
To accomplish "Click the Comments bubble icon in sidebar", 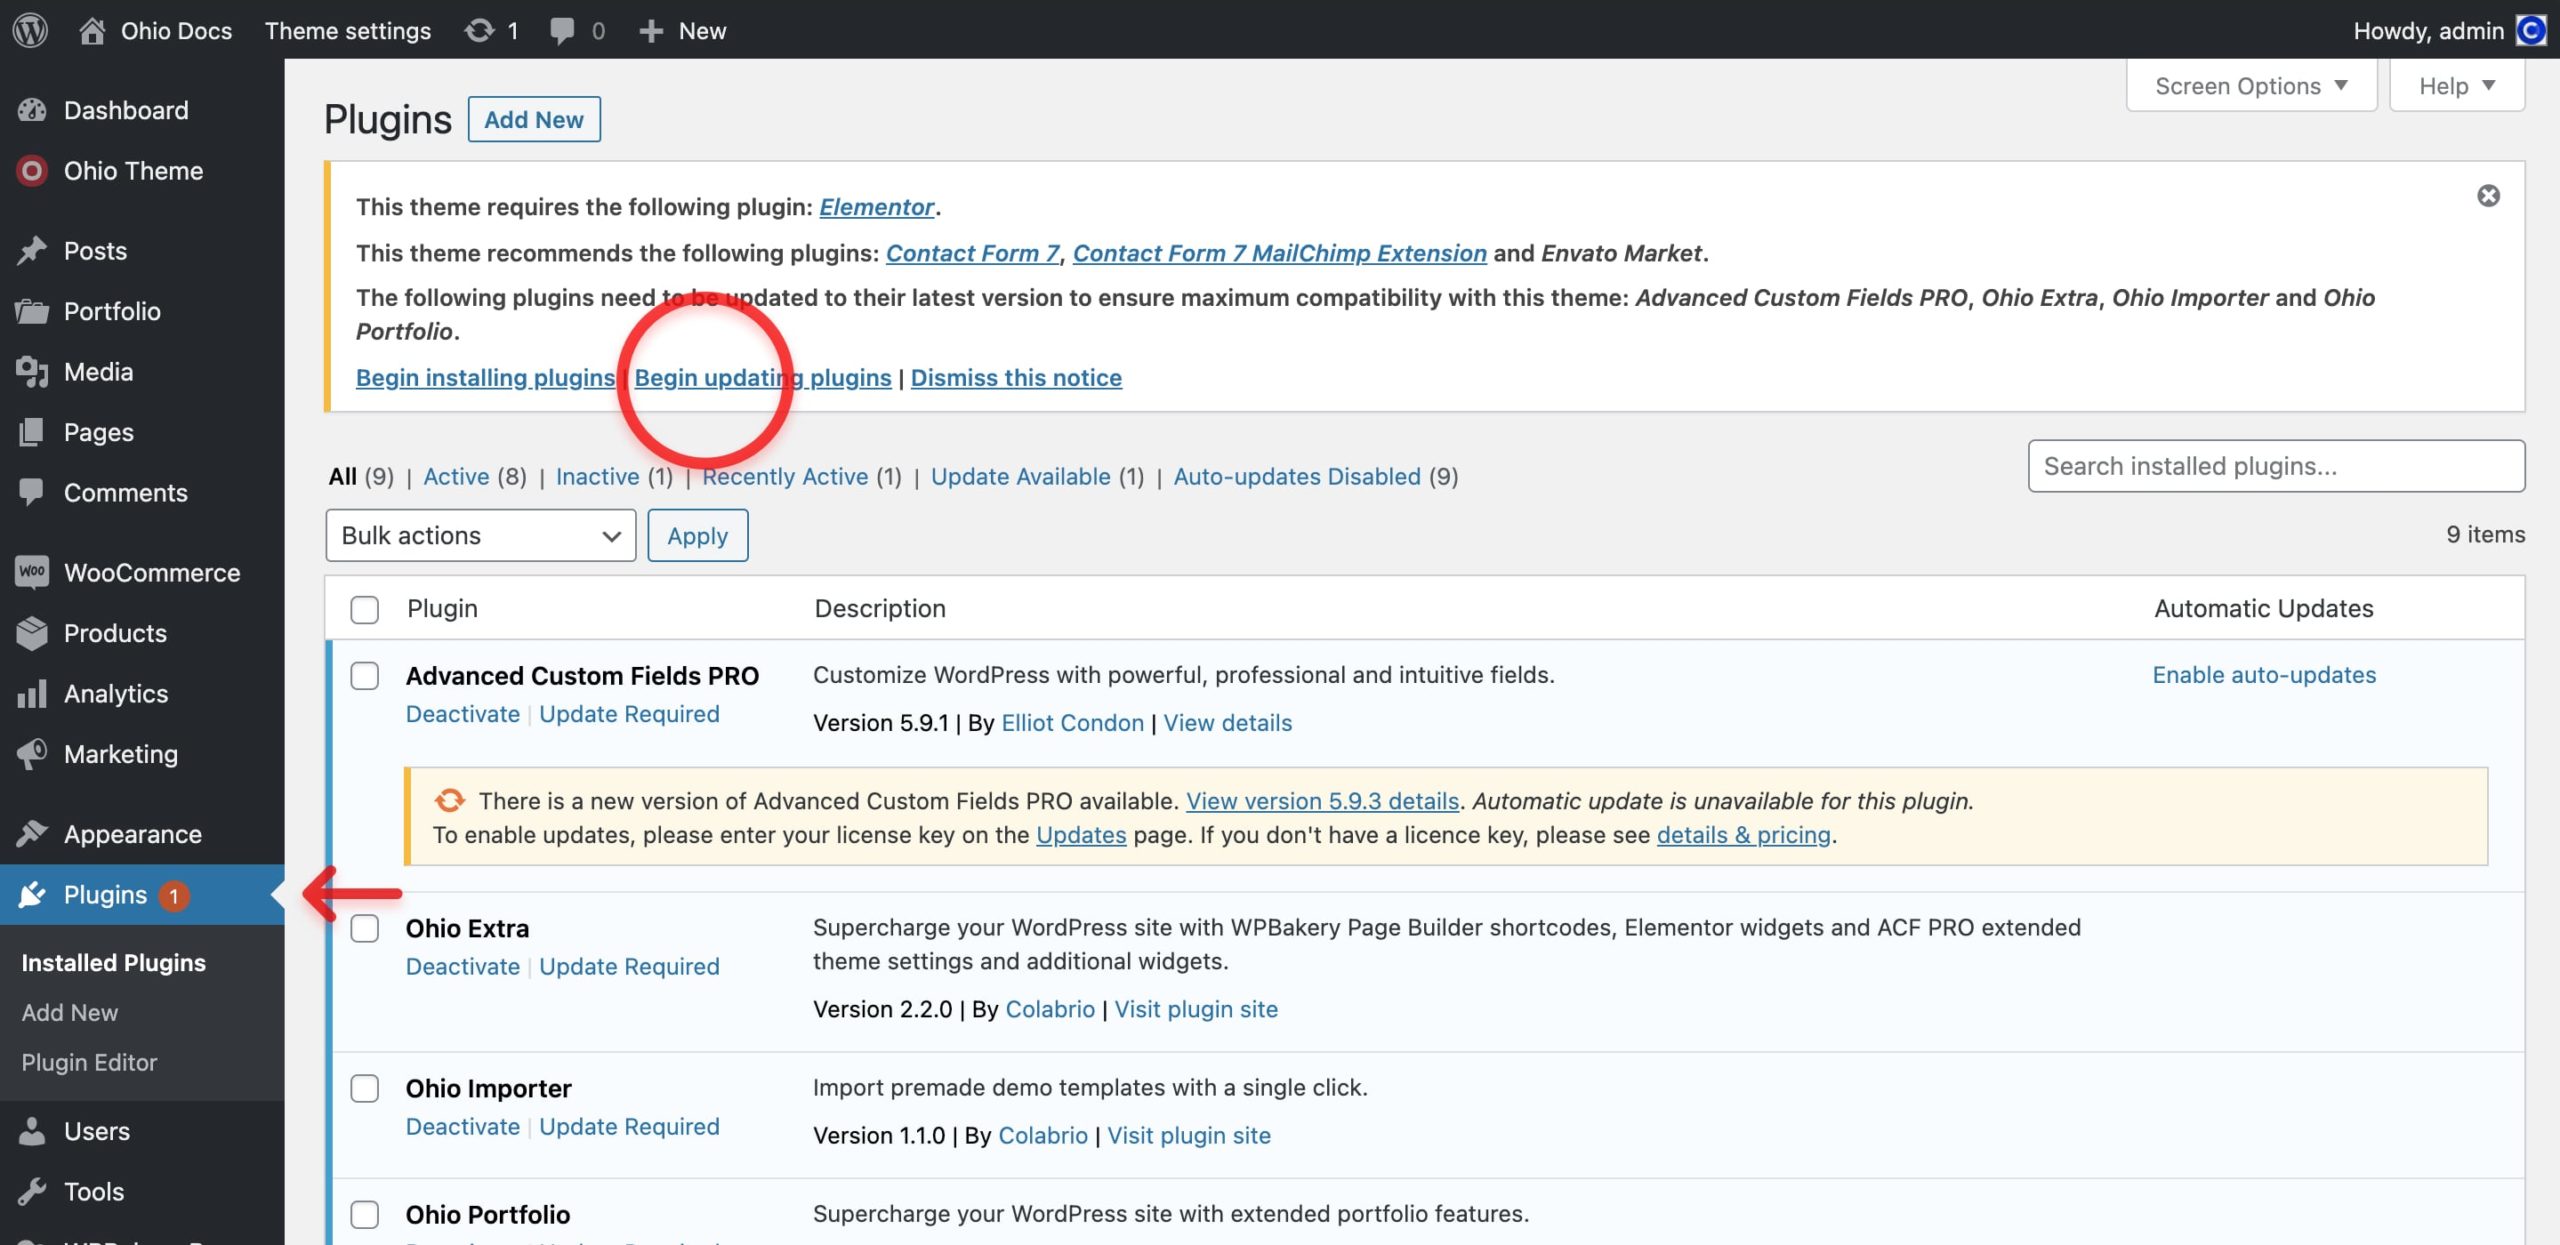I will (x=32, y=492).
